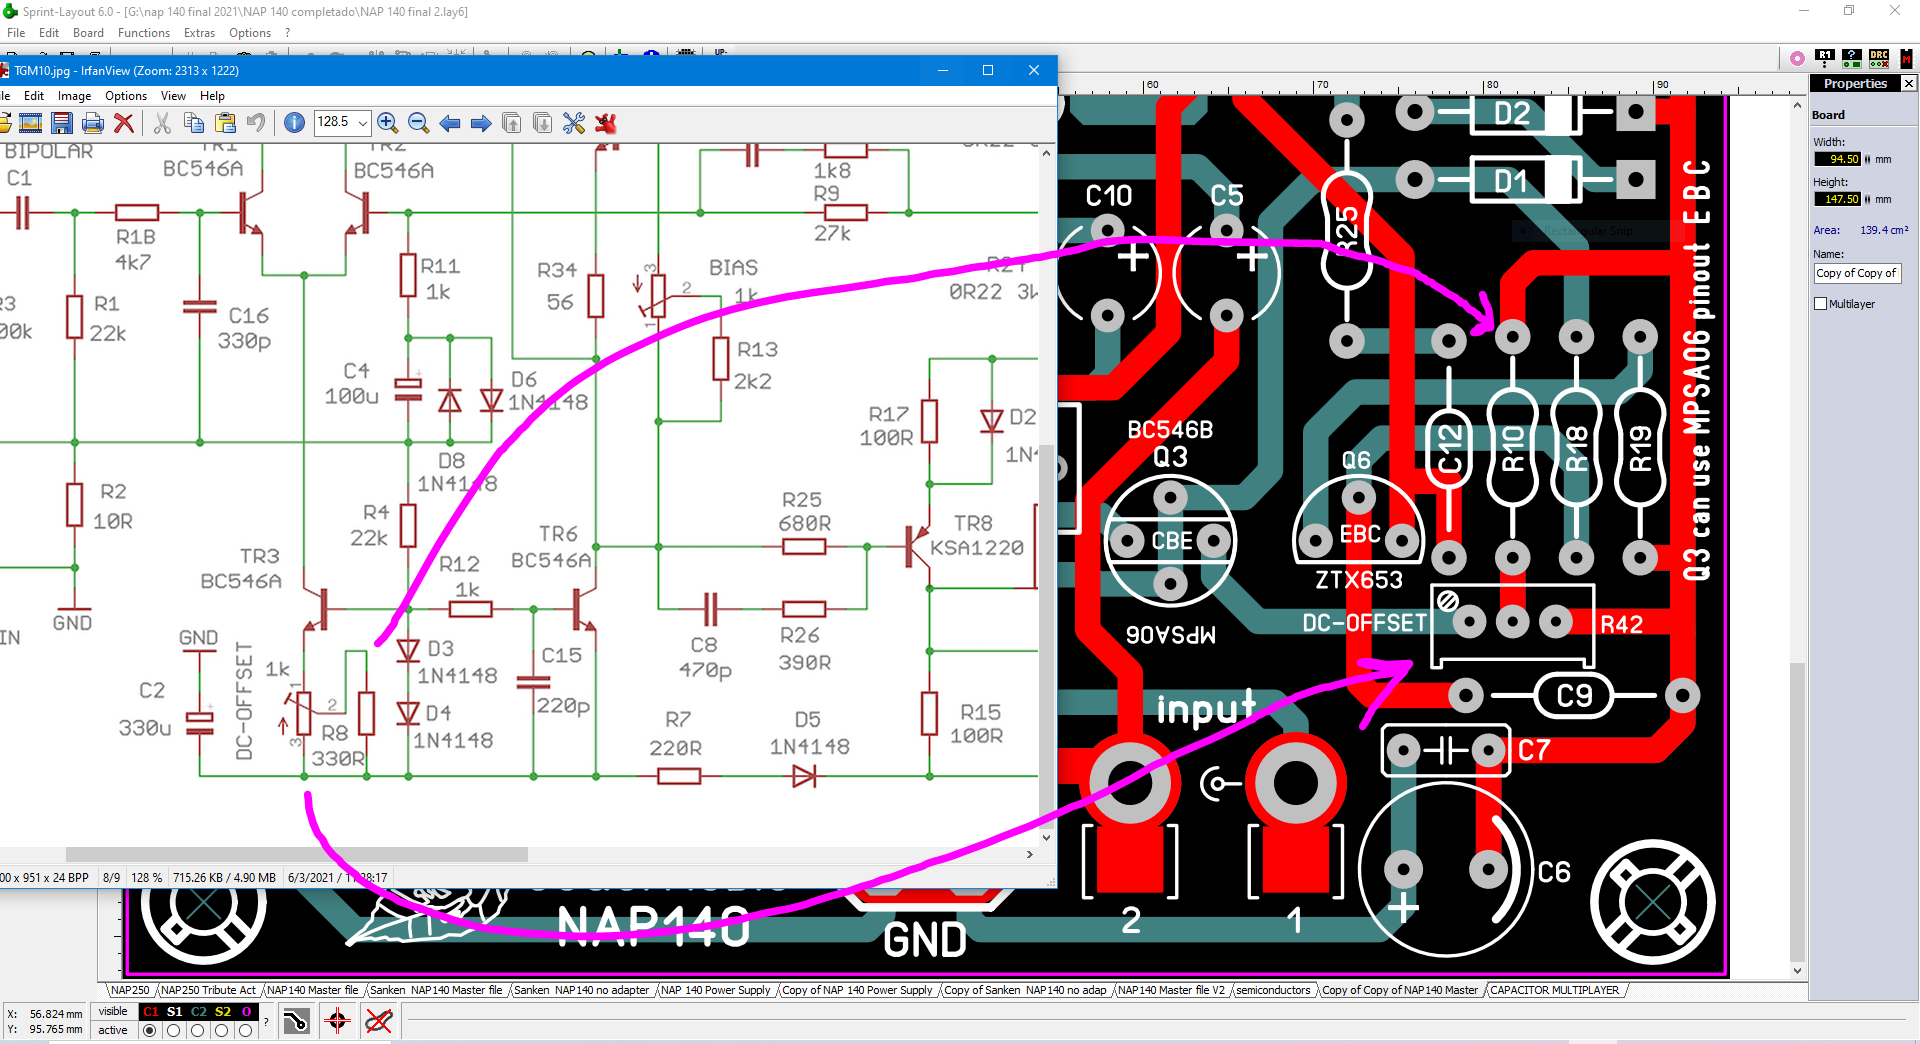Click the board Name text field

[1857, 273]
